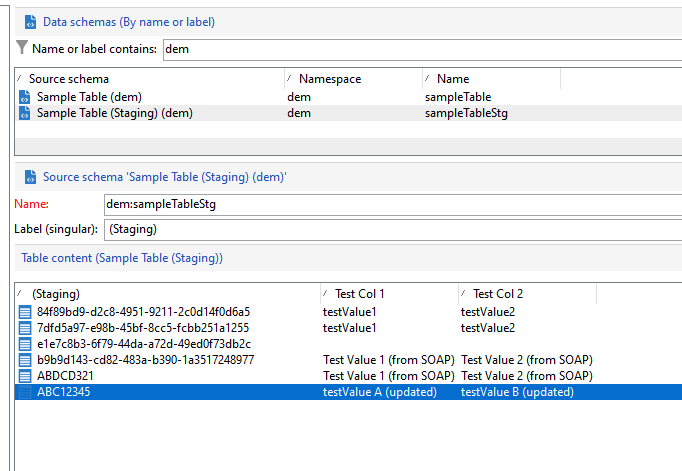Click the Sample Table (Staging) schema icon

coord(25,113)
